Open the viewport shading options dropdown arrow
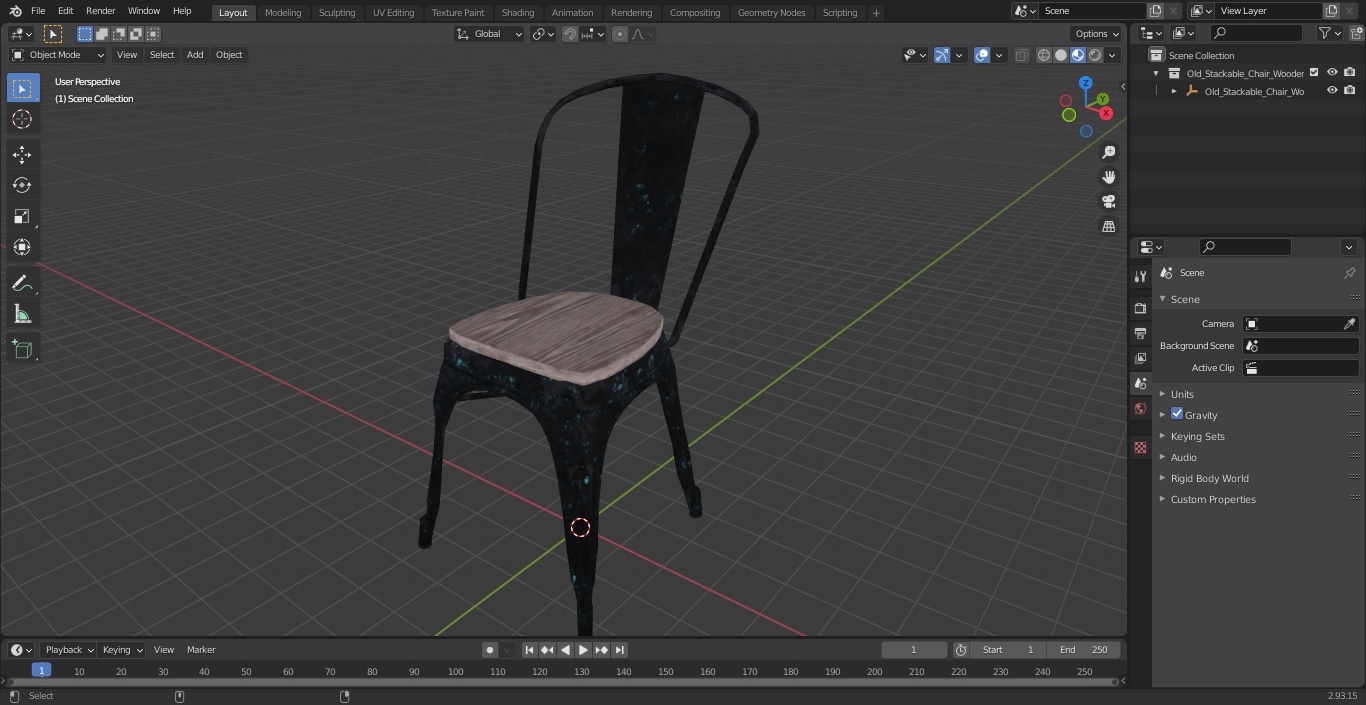Screen dimensions: 1366x705 point(1112,55)
